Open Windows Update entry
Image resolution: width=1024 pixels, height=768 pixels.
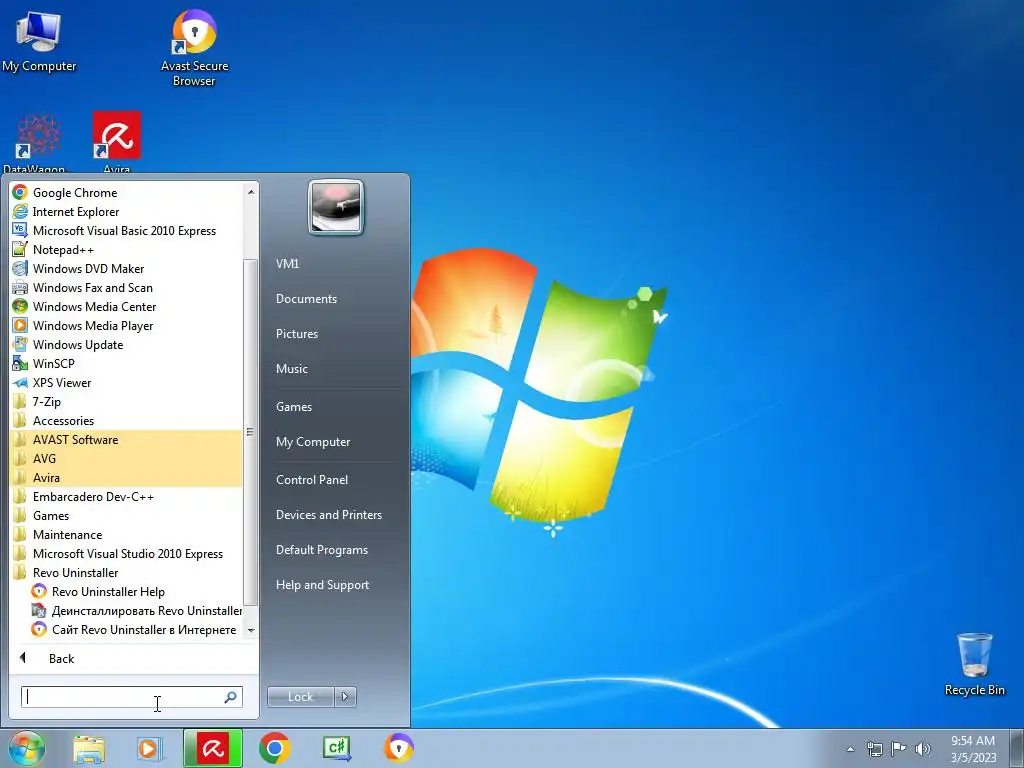(x=127, y=344)
